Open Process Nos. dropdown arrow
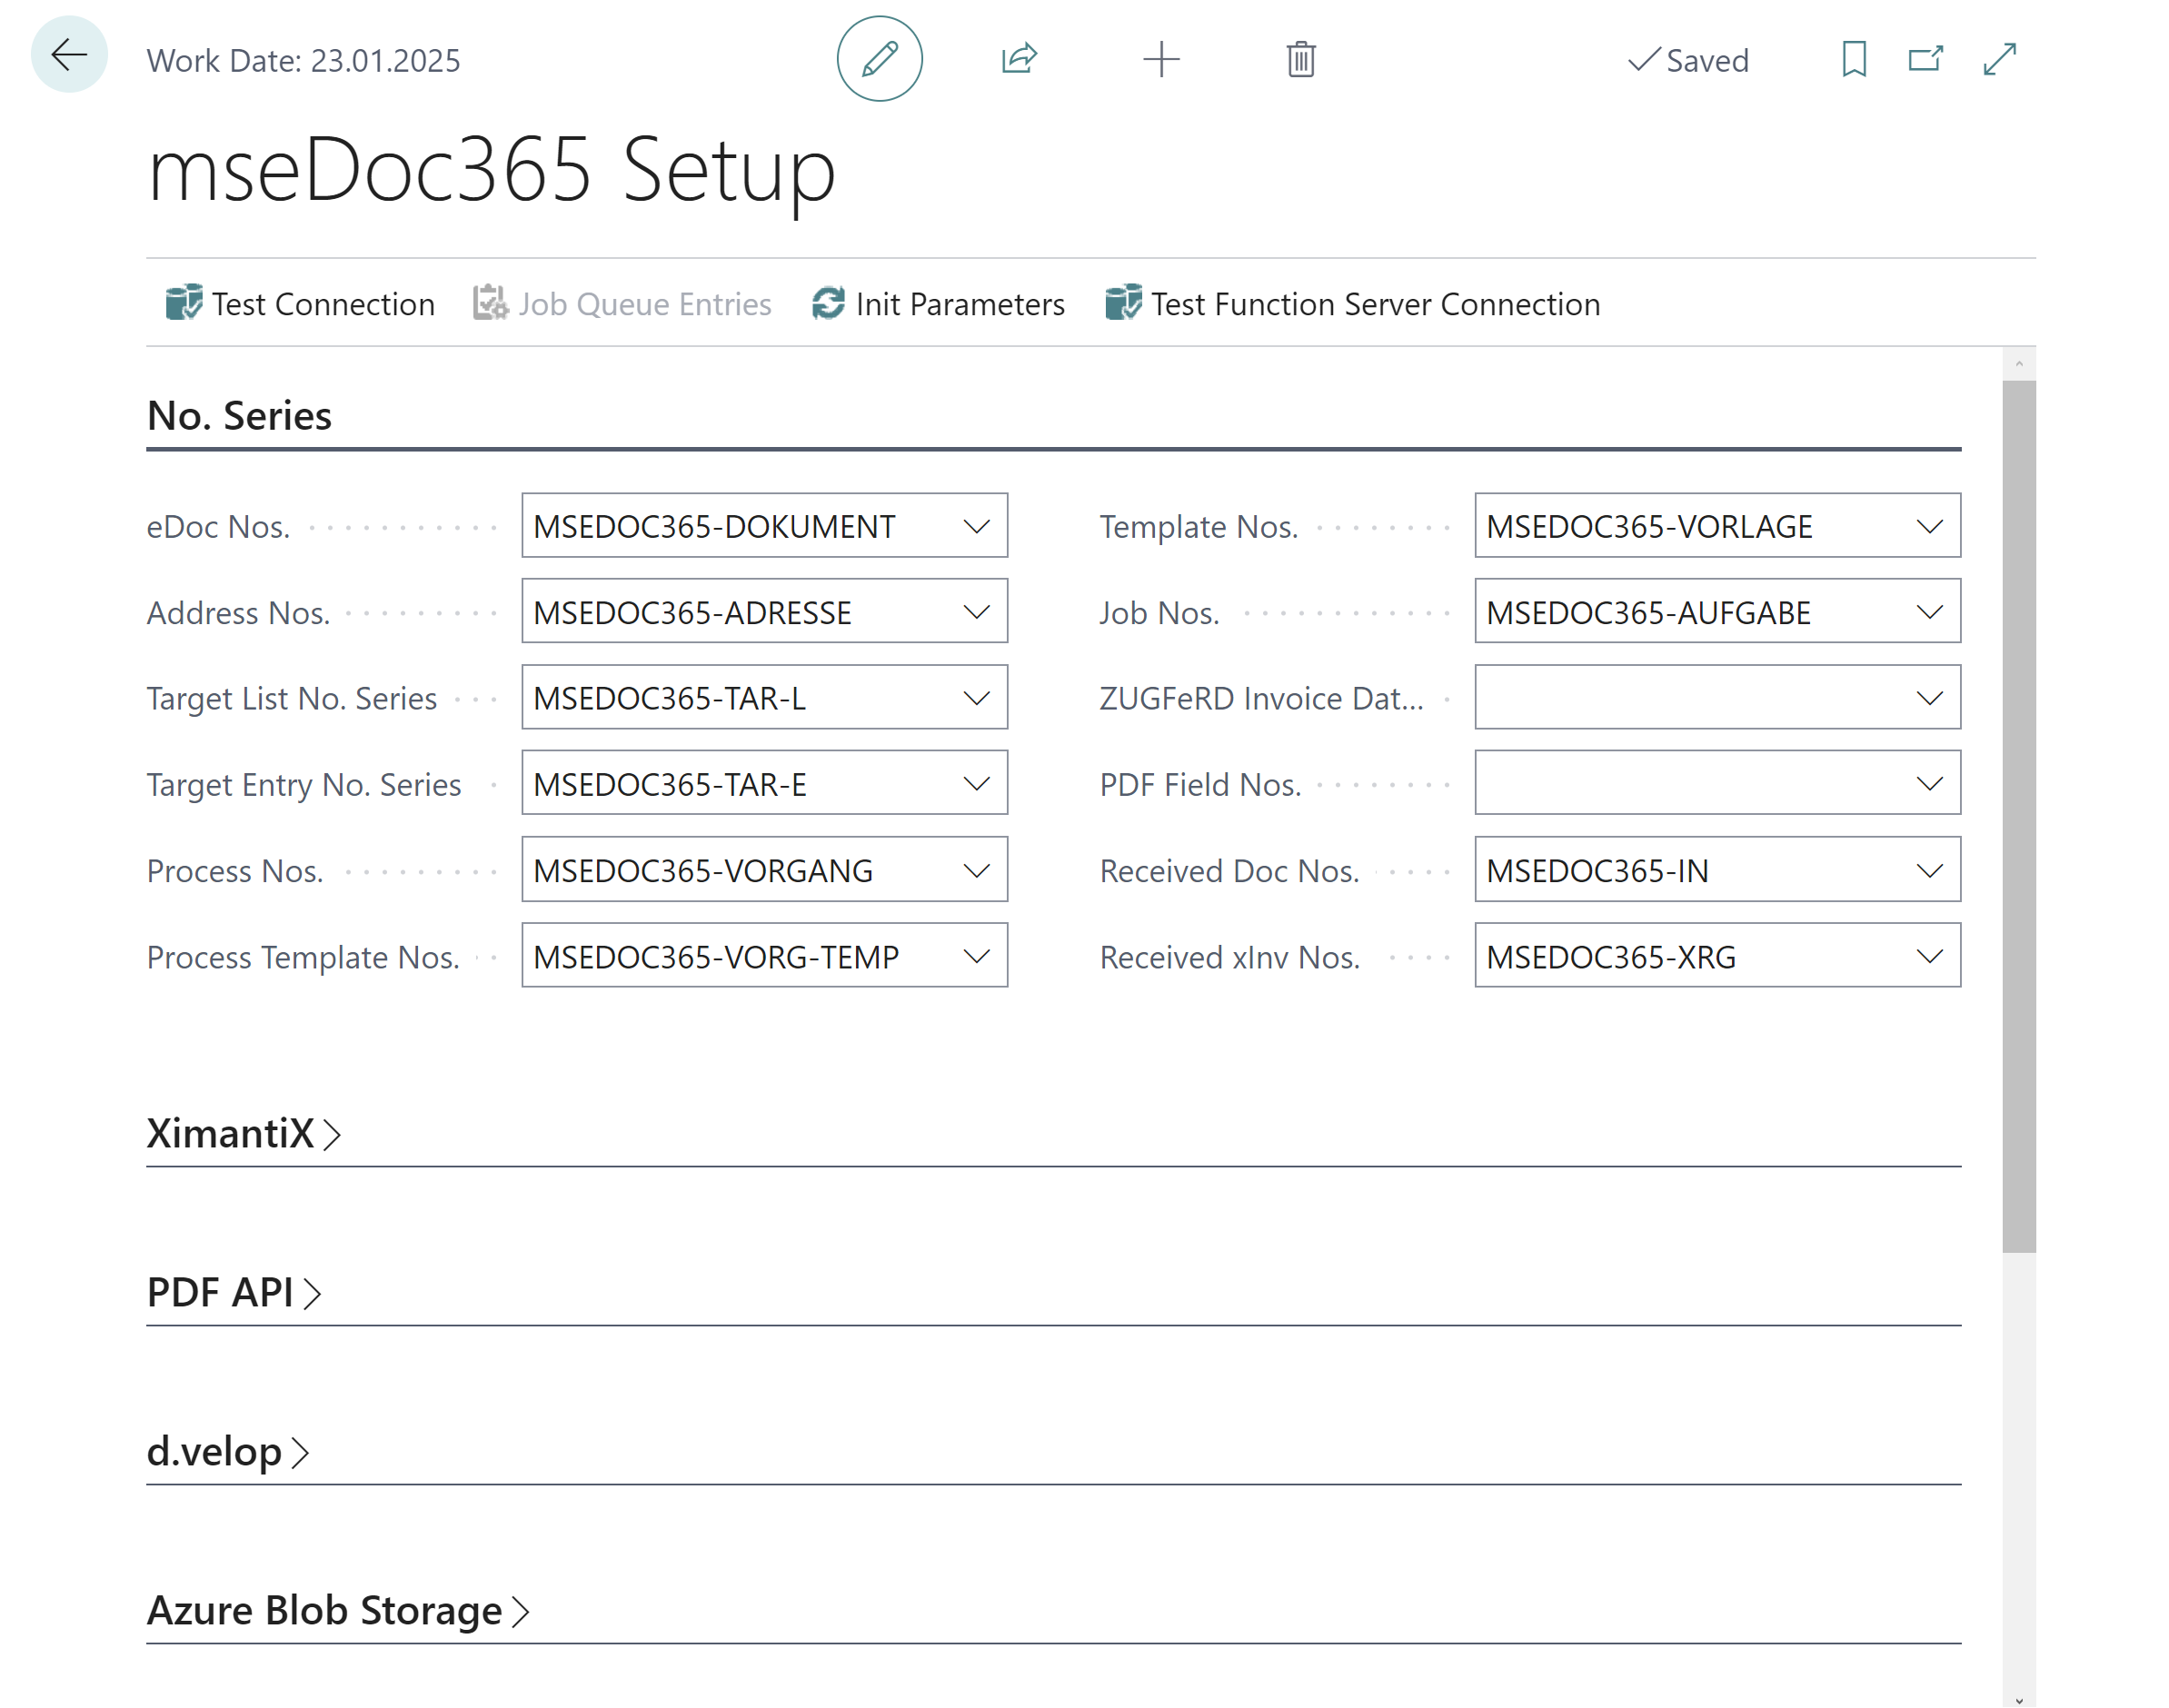The height and width of the screenshot is (1708, 2169). coord(976,870)
